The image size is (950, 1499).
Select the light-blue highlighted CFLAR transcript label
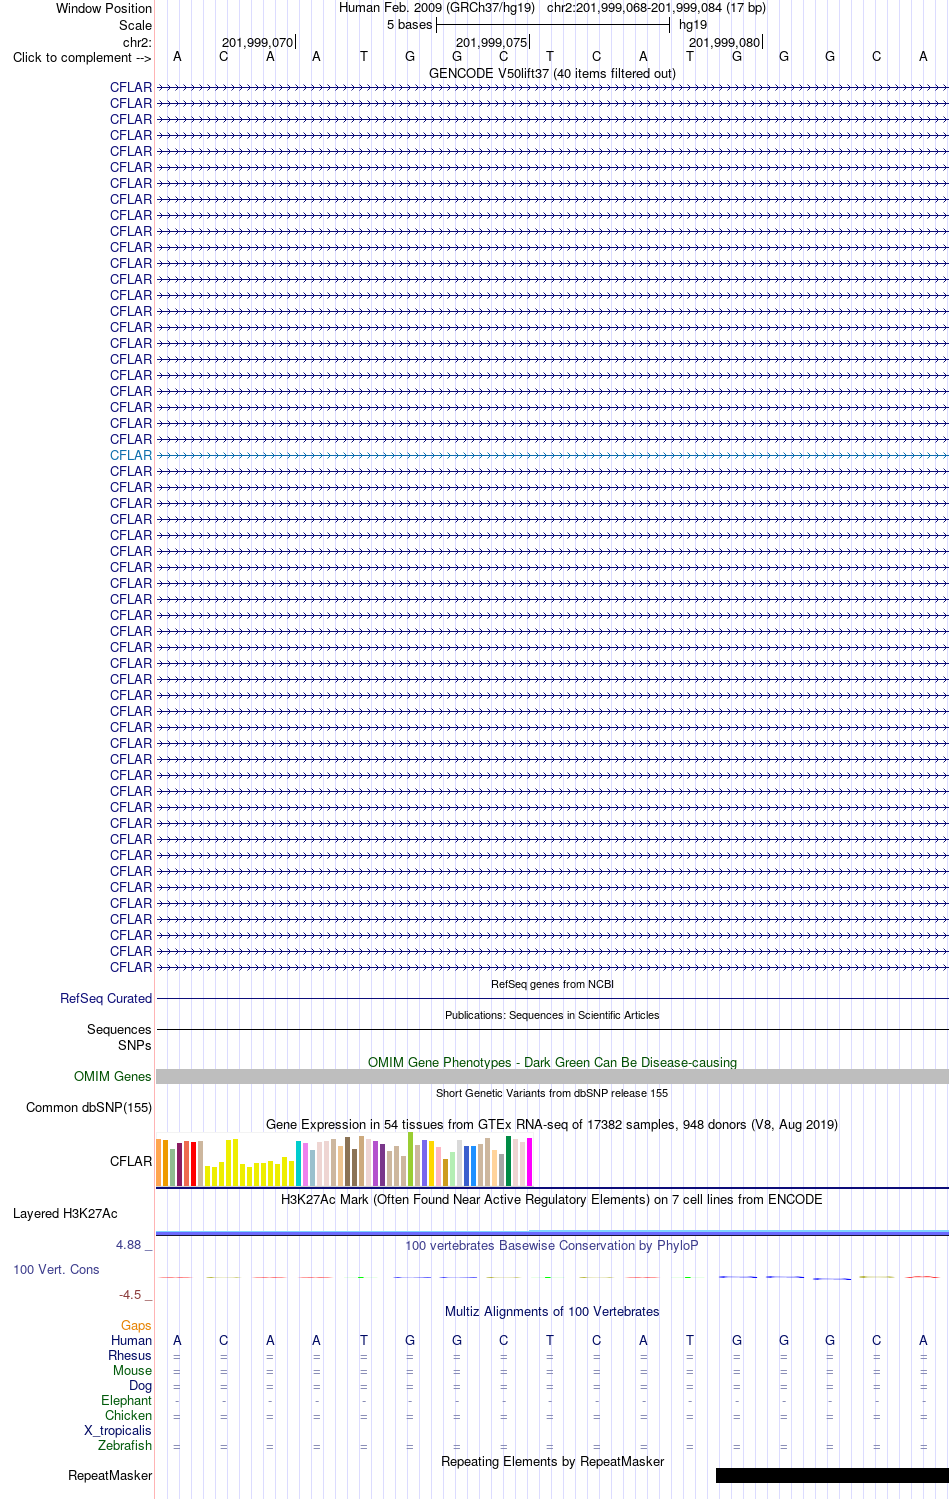pyautogui.click(x=131, y=455)
